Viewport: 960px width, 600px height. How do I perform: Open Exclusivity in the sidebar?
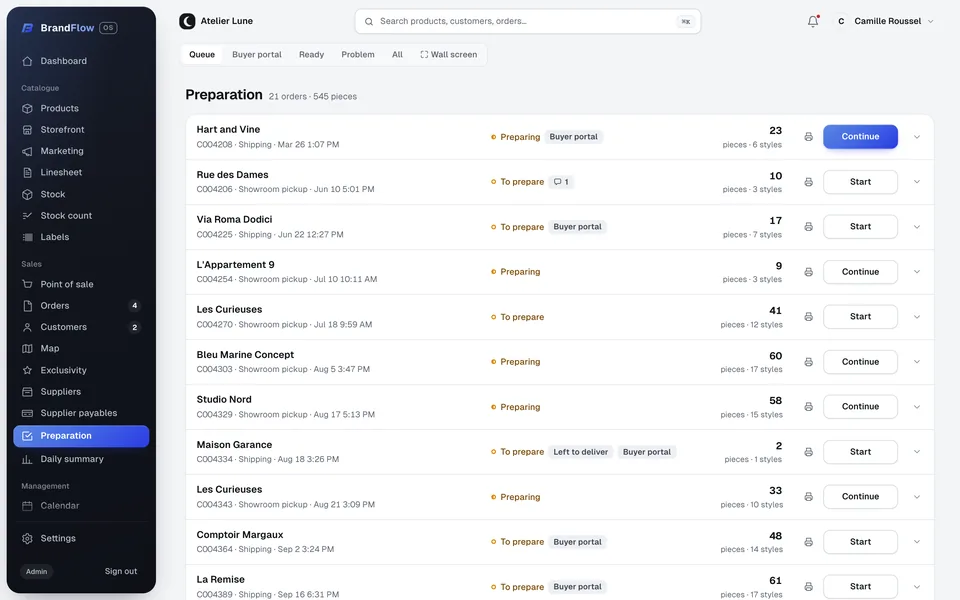pyautogui.click(x=81, y=370)
